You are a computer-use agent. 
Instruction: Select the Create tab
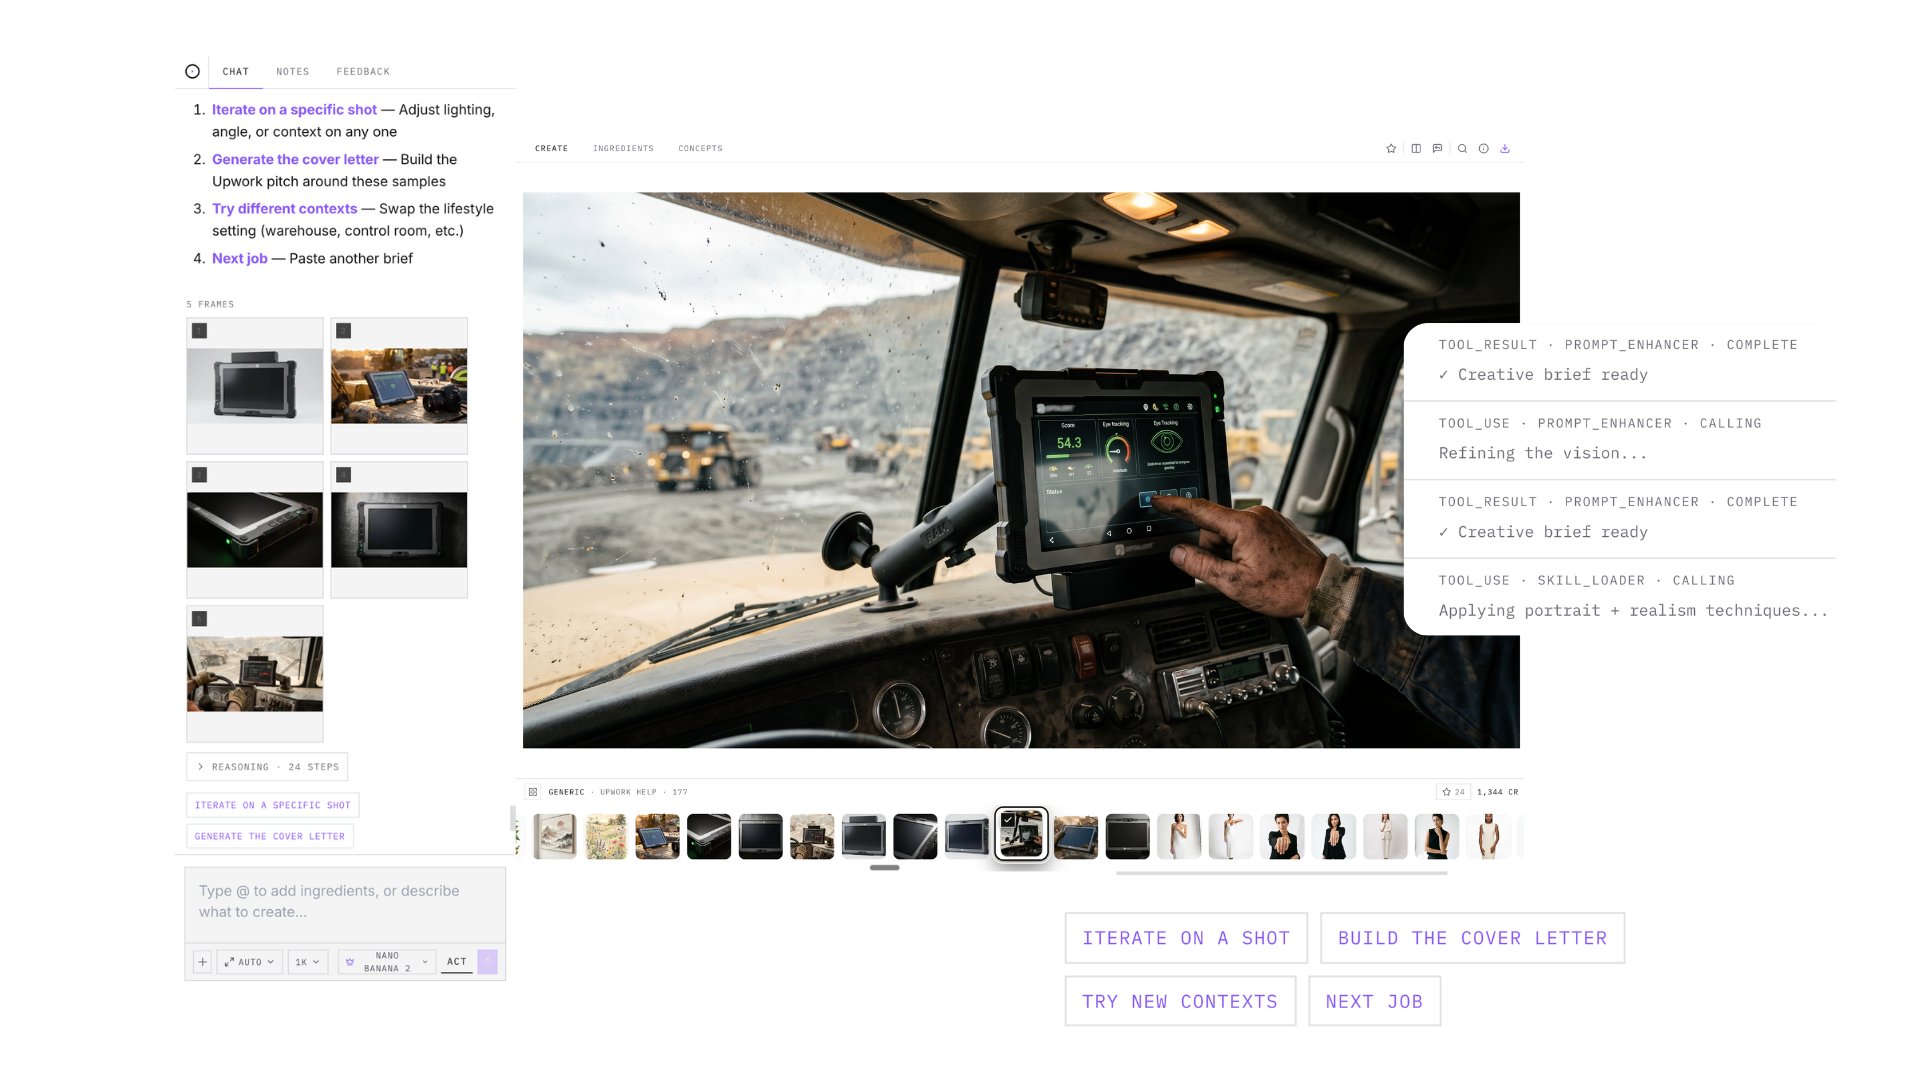tap(551, 148)
